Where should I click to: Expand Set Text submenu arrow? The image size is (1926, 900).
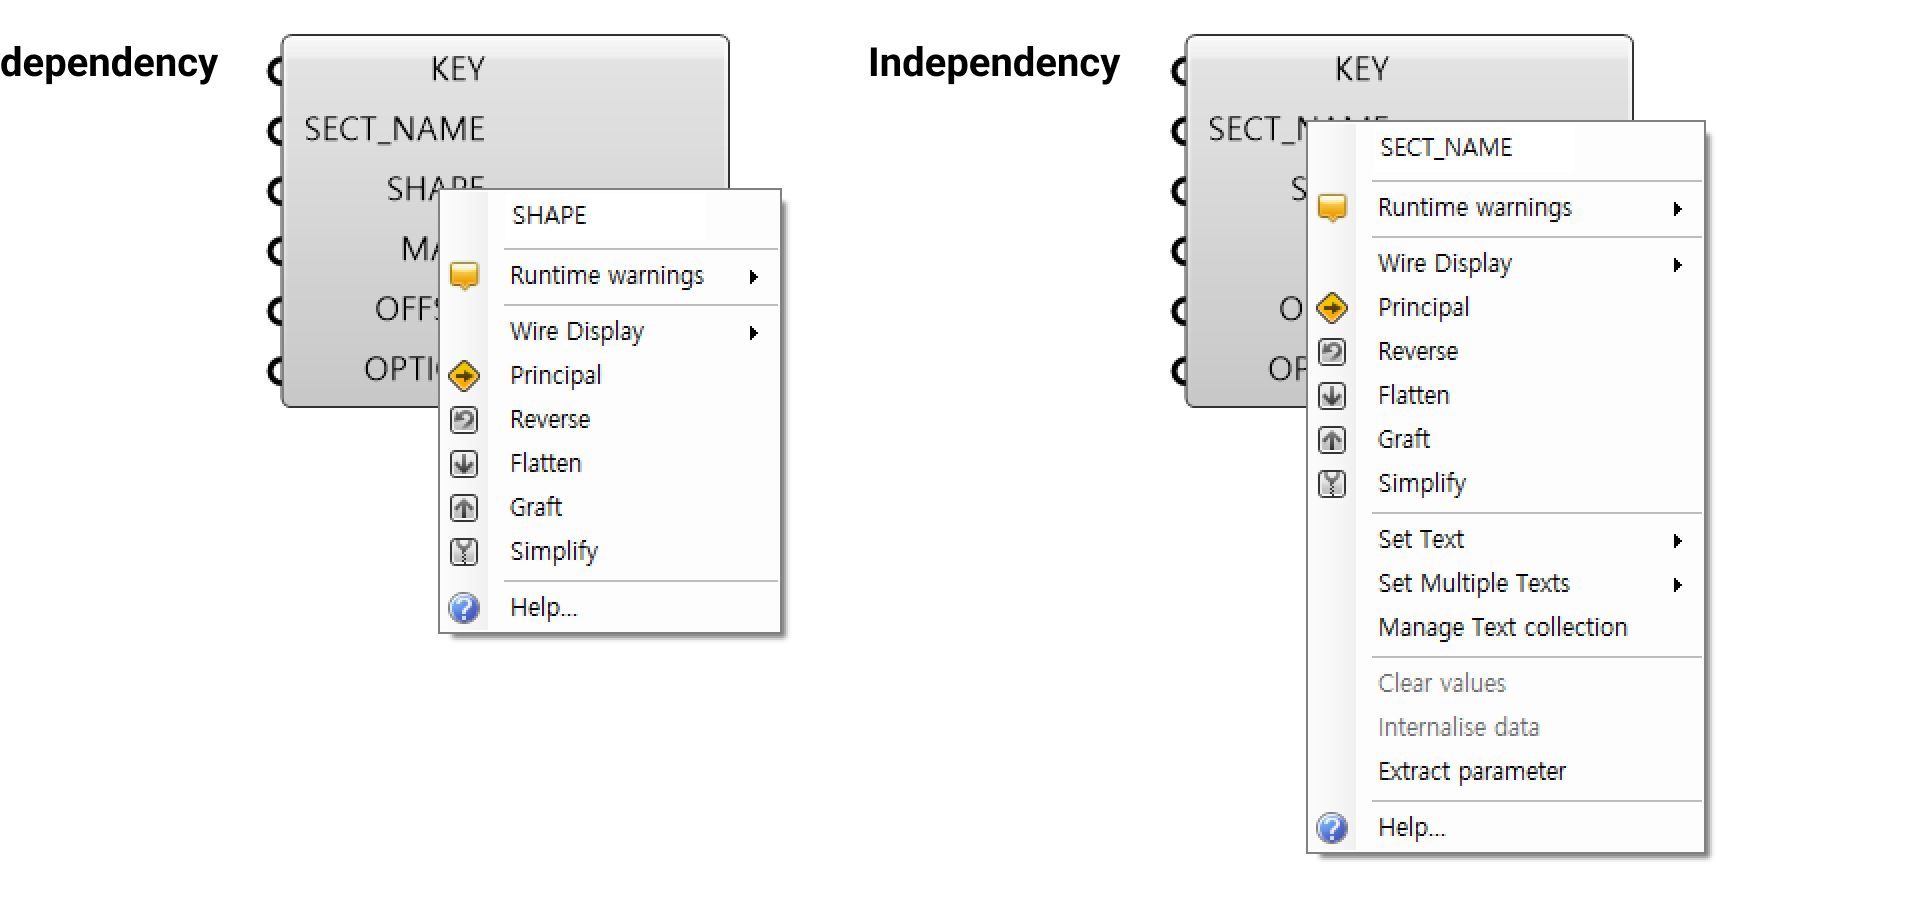(1678, 541)
